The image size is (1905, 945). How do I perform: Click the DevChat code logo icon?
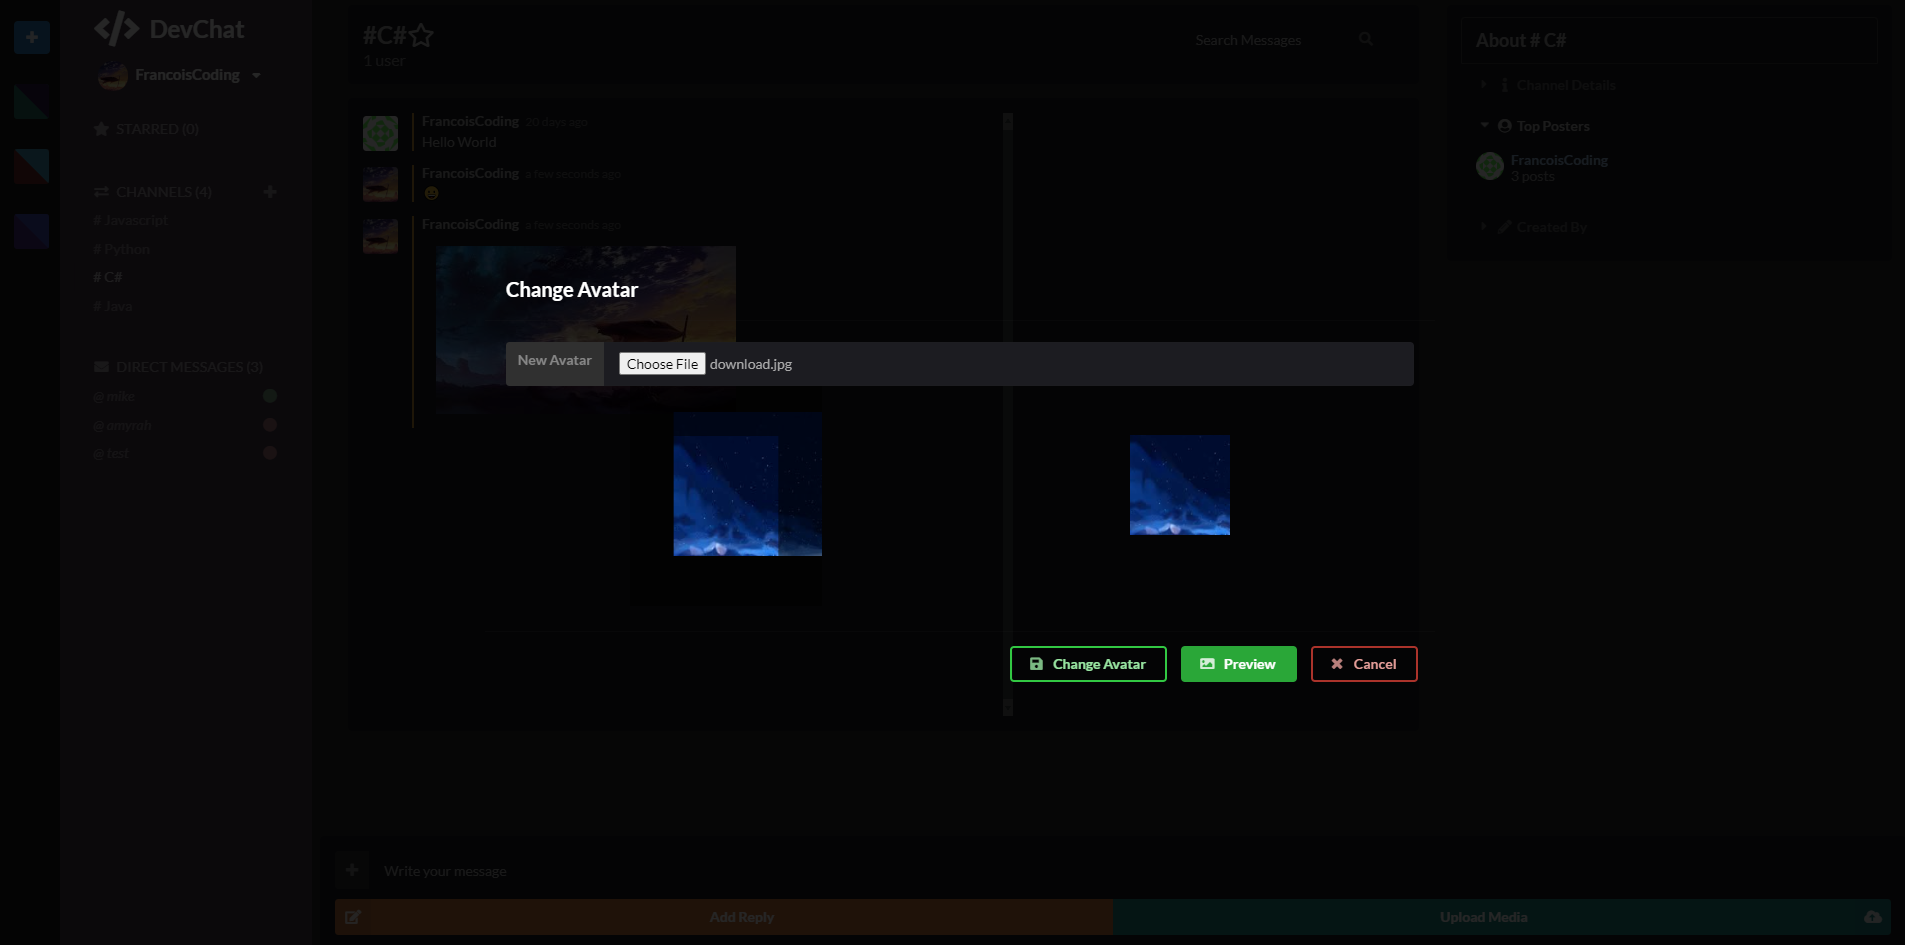click(x=116, y=29)
